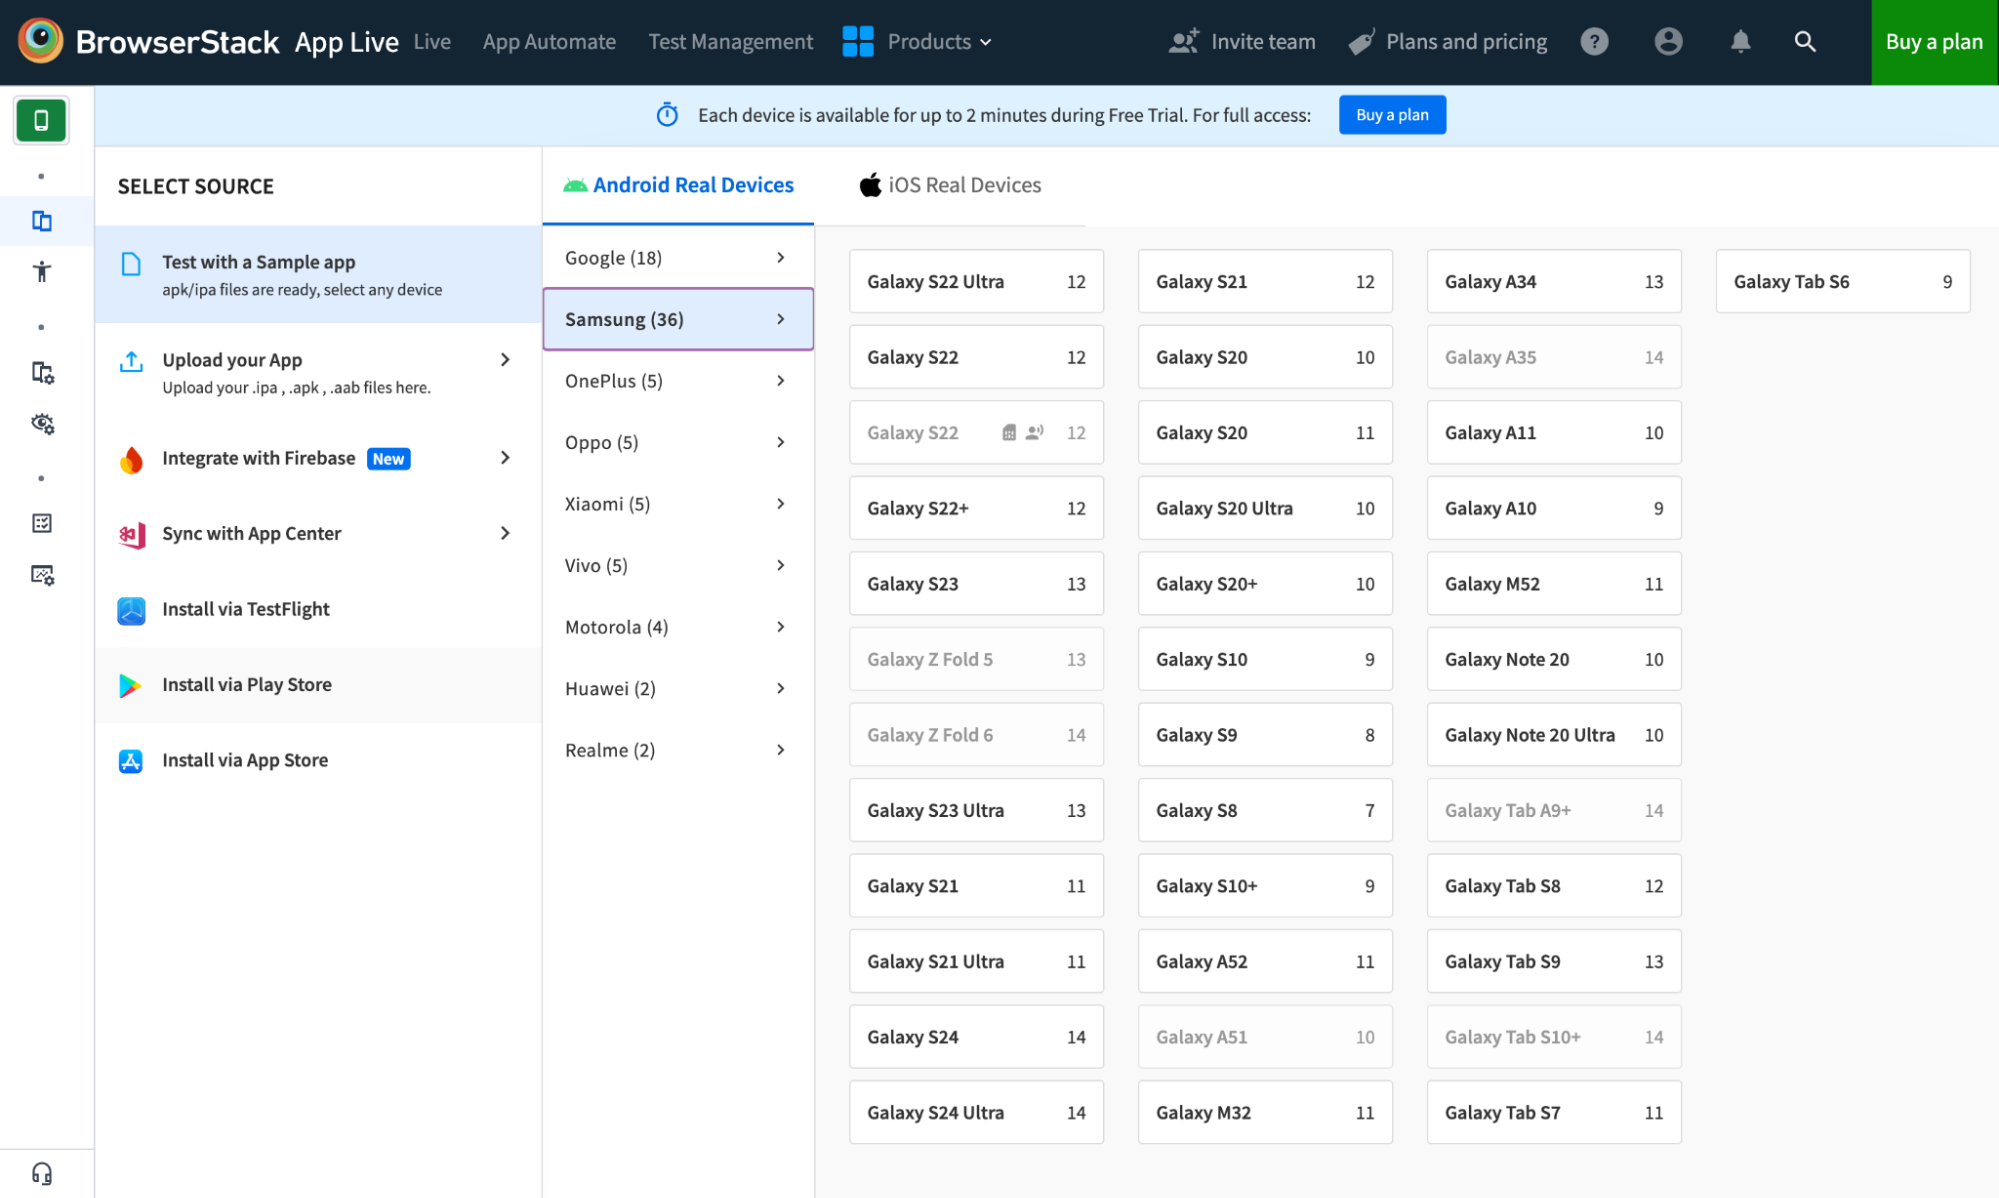The height and width of the screenshot is (1198, 1999).
Task: Click the gear sync sidebar icon
Action: point(42,424)
